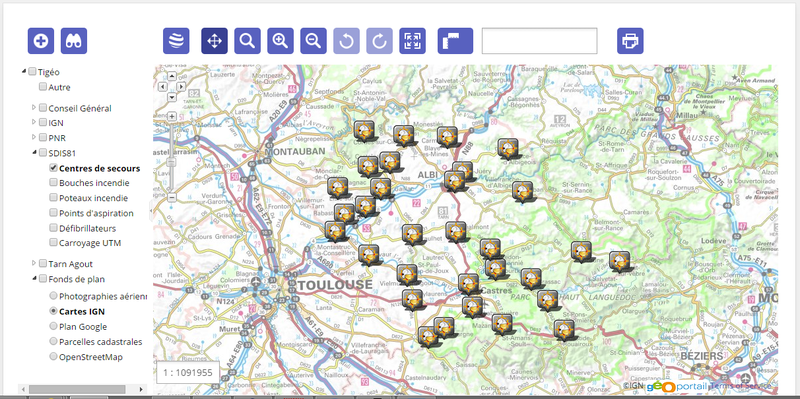Select the OpenStreetMap base map
This screenshot has height=399, width=800.
[x=53, y=356]
